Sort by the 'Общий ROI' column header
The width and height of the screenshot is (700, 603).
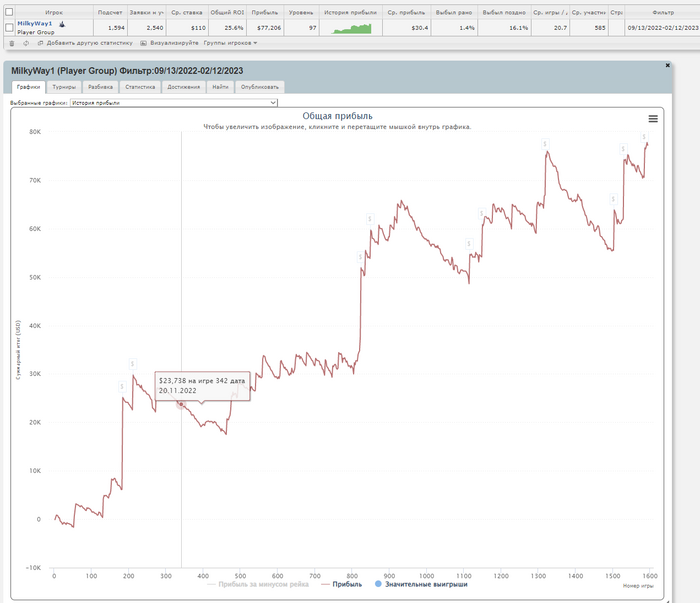pyautogui.click(x=228, y=12)
